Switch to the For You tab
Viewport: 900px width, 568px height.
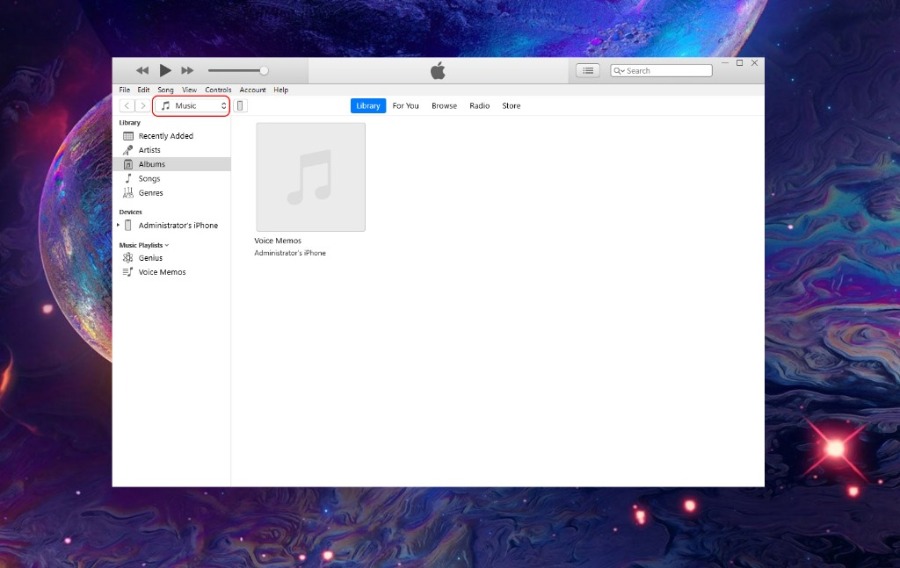tap(406, 106)
